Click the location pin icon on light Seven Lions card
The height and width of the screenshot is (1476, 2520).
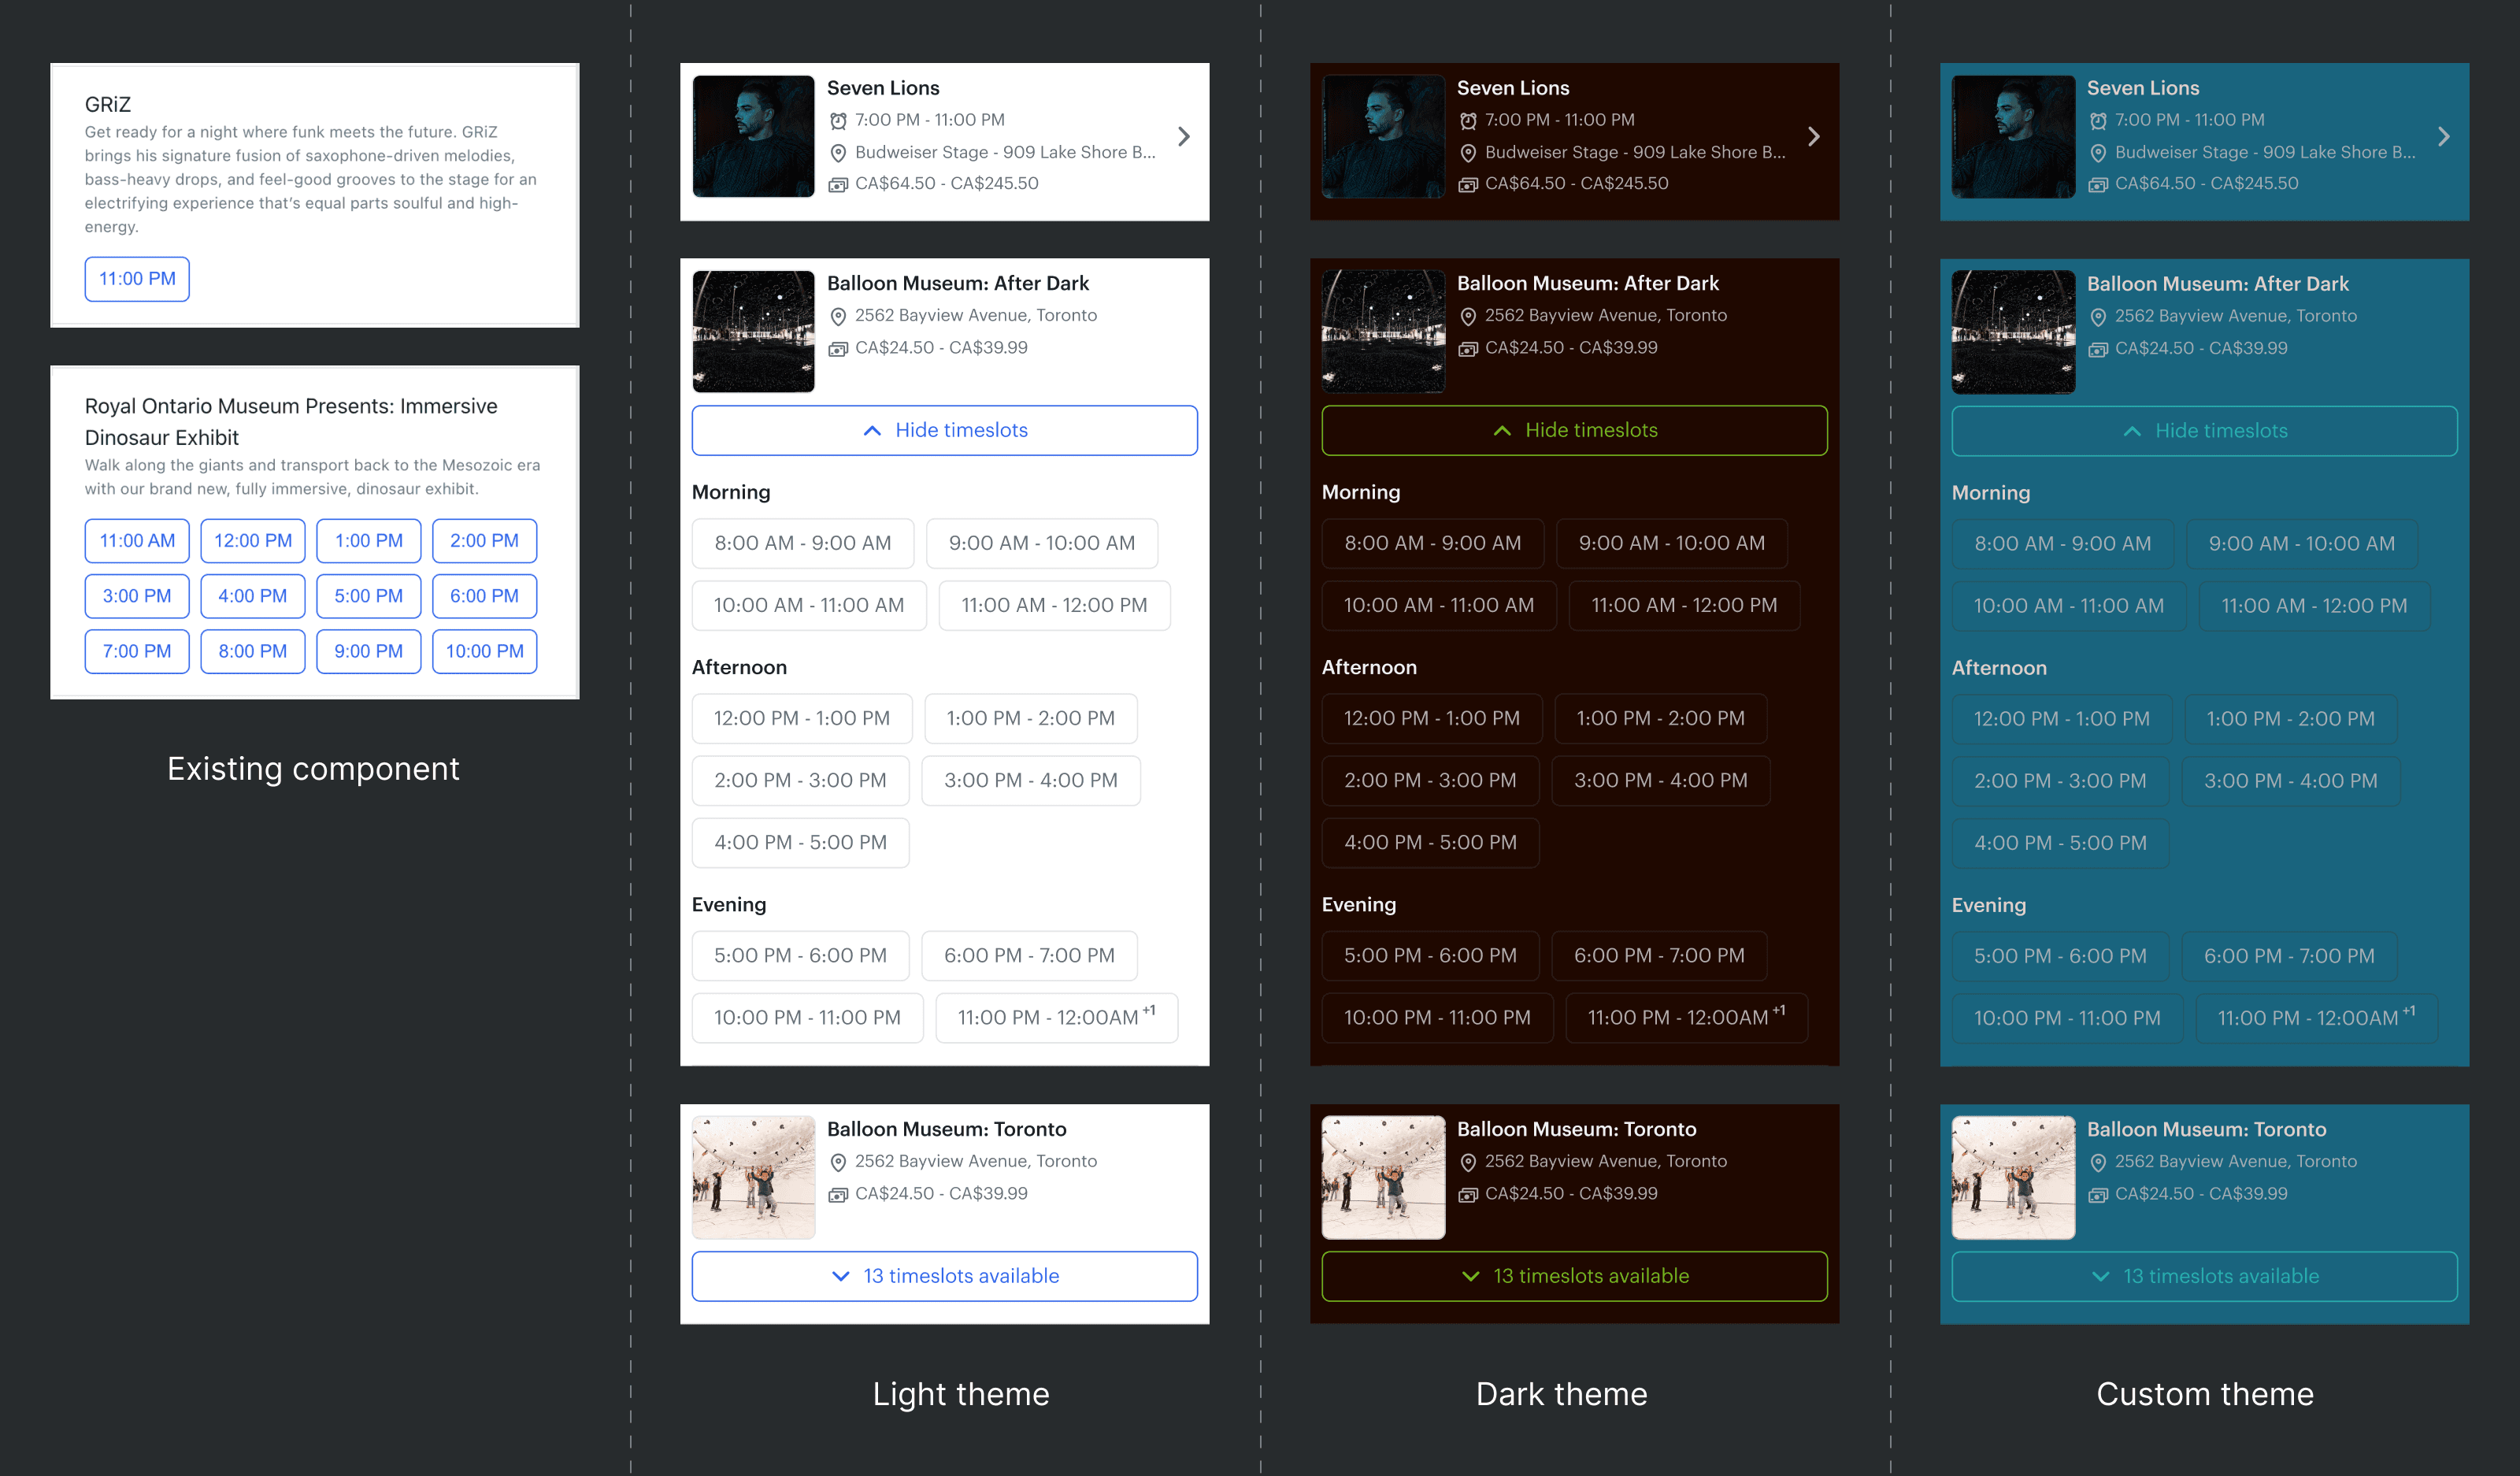coord(838,153)
